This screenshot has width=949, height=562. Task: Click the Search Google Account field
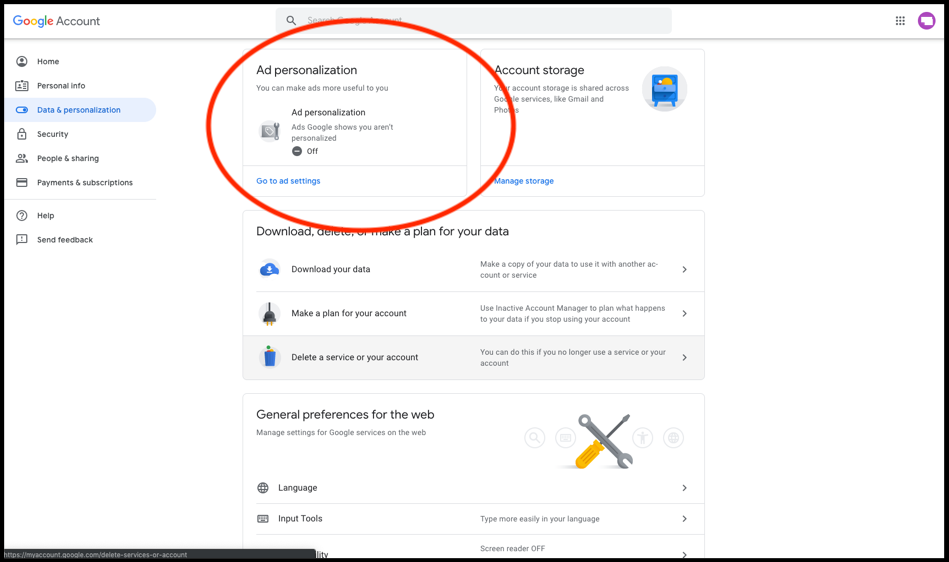click(x=473, y=21)
